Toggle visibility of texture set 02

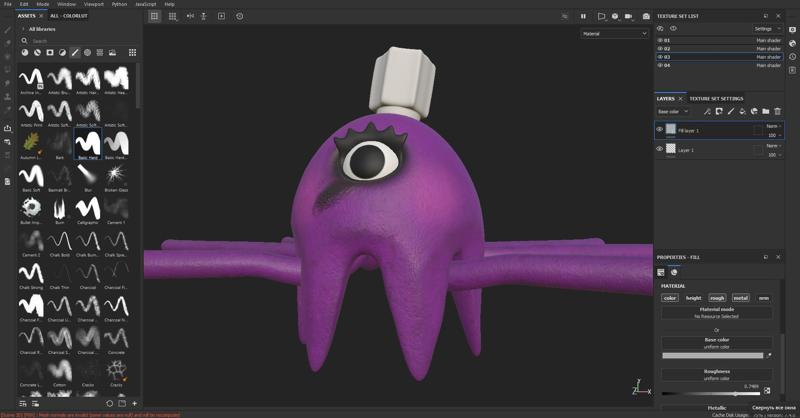click(x=660, y=48)
